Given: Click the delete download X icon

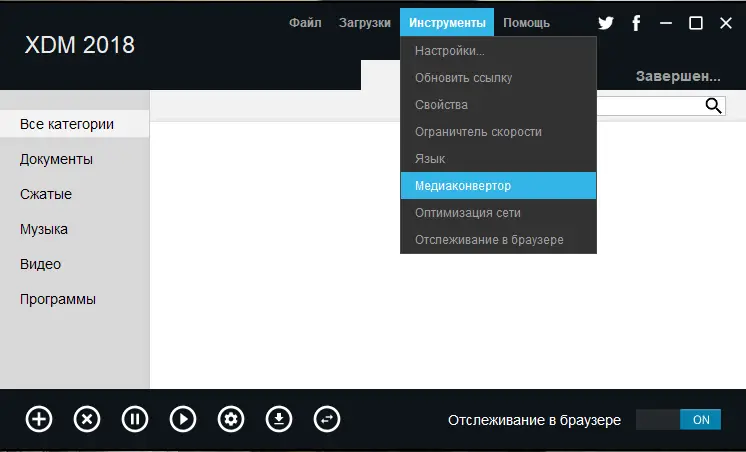Looking at the screenshot, I should pos(87,419).
